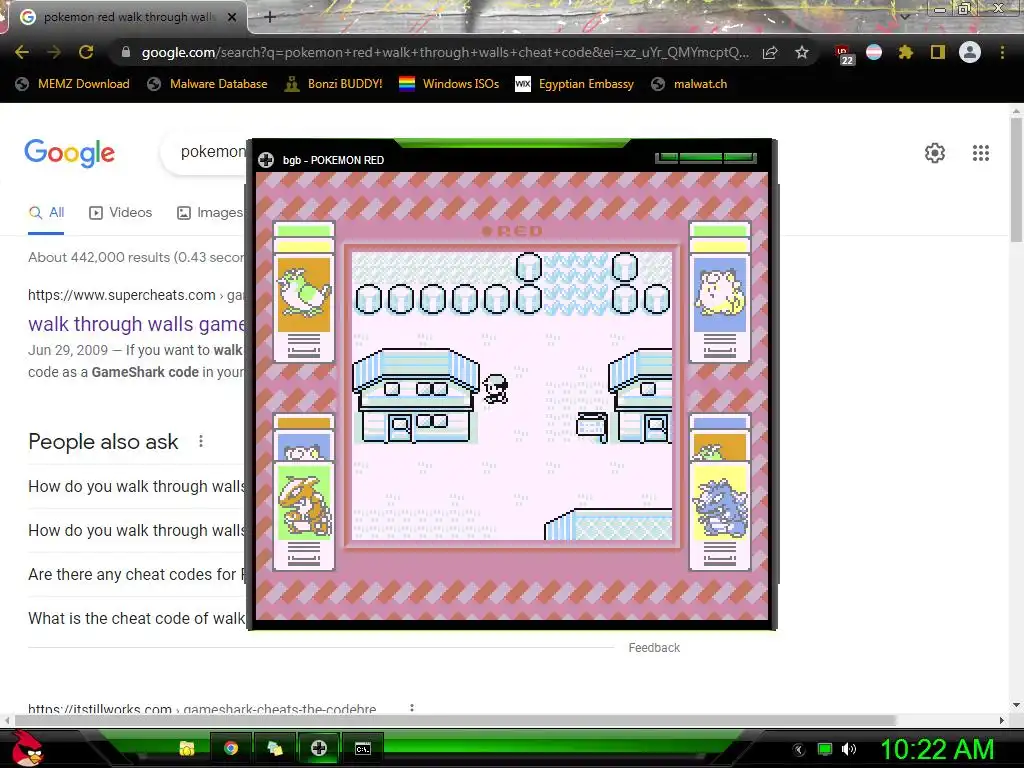1024x768 pixels.
Task: Click the Google logo
Action: 69,153
